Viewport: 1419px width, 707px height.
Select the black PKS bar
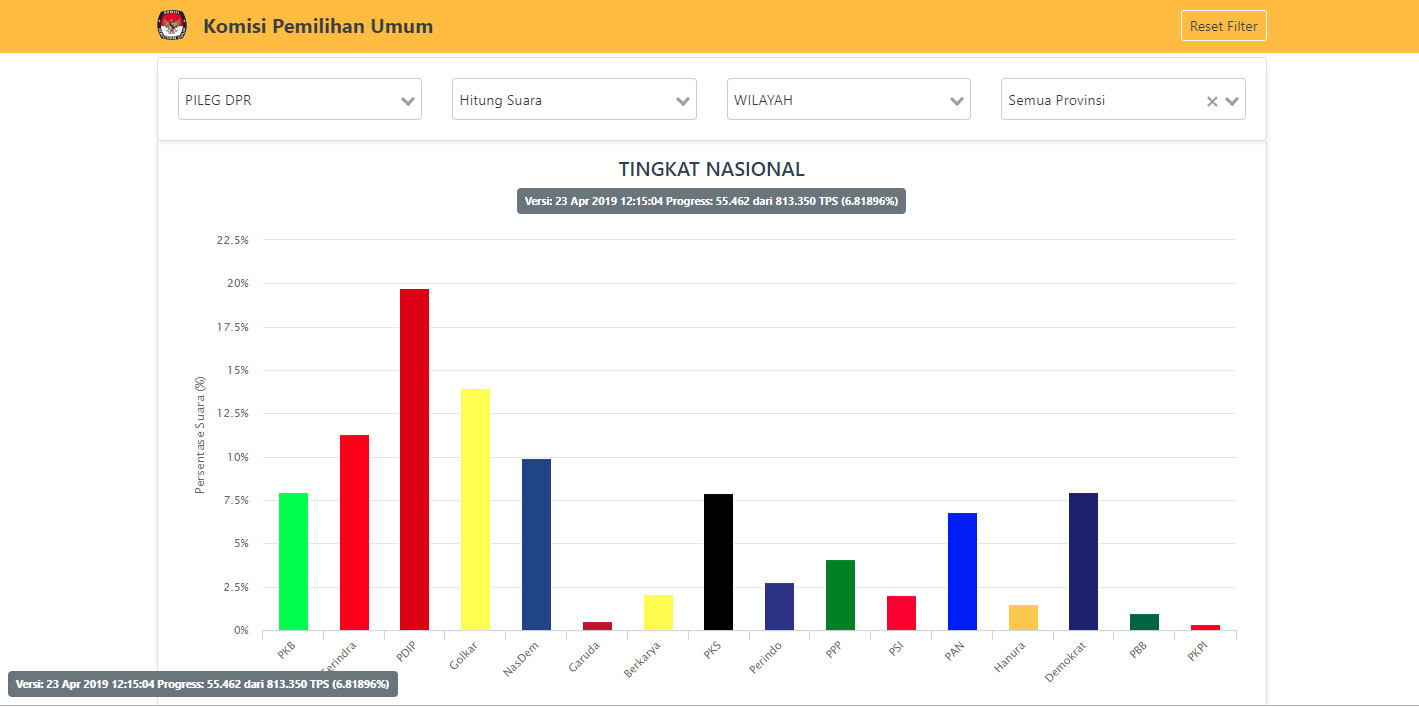[718, 562]
